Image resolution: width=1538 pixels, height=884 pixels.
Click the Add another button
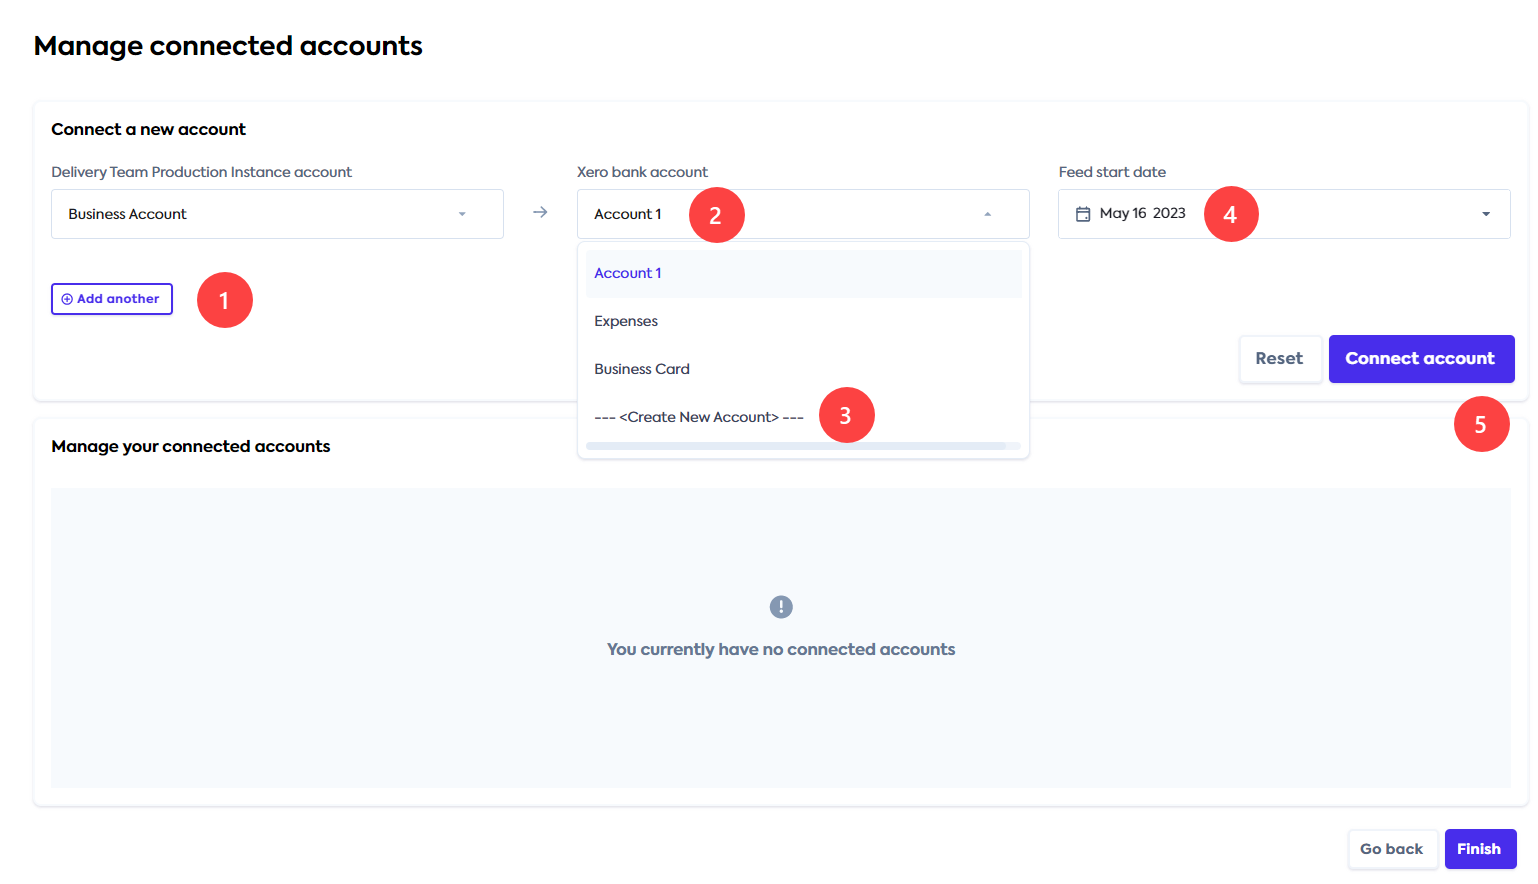tap(111, 298)
